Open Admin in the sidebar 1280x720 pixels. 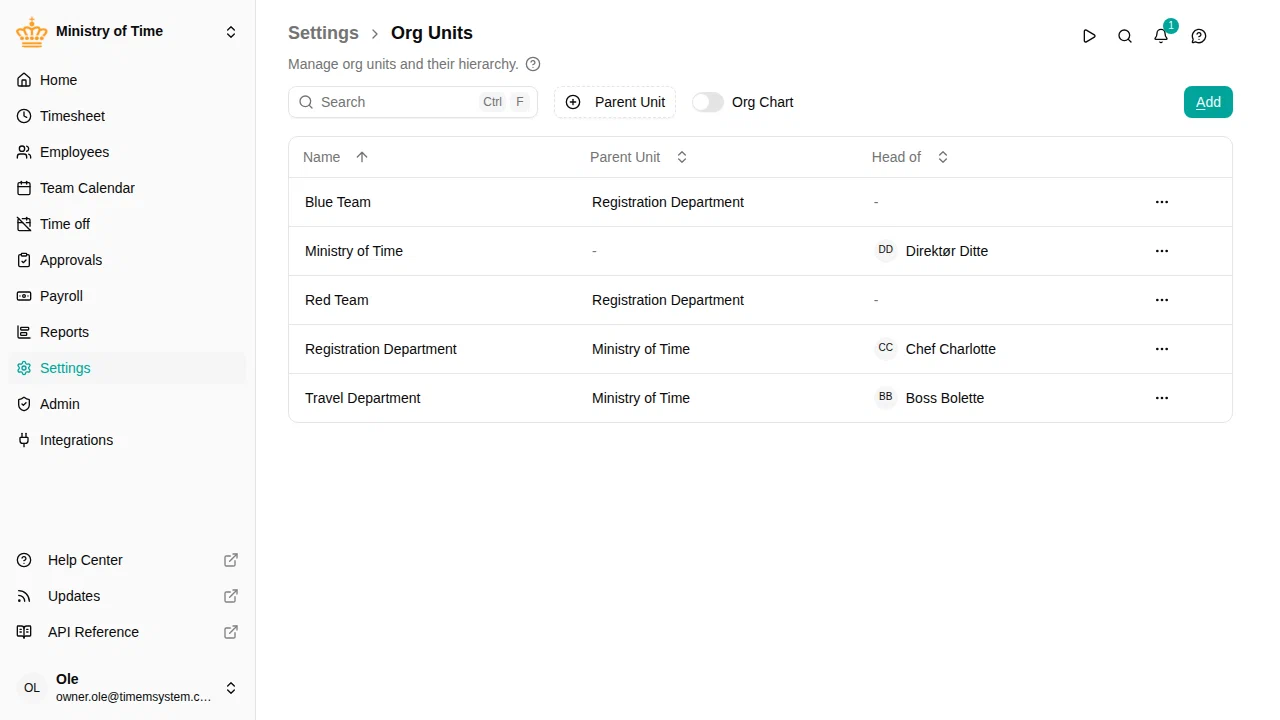tap(127, 404)
